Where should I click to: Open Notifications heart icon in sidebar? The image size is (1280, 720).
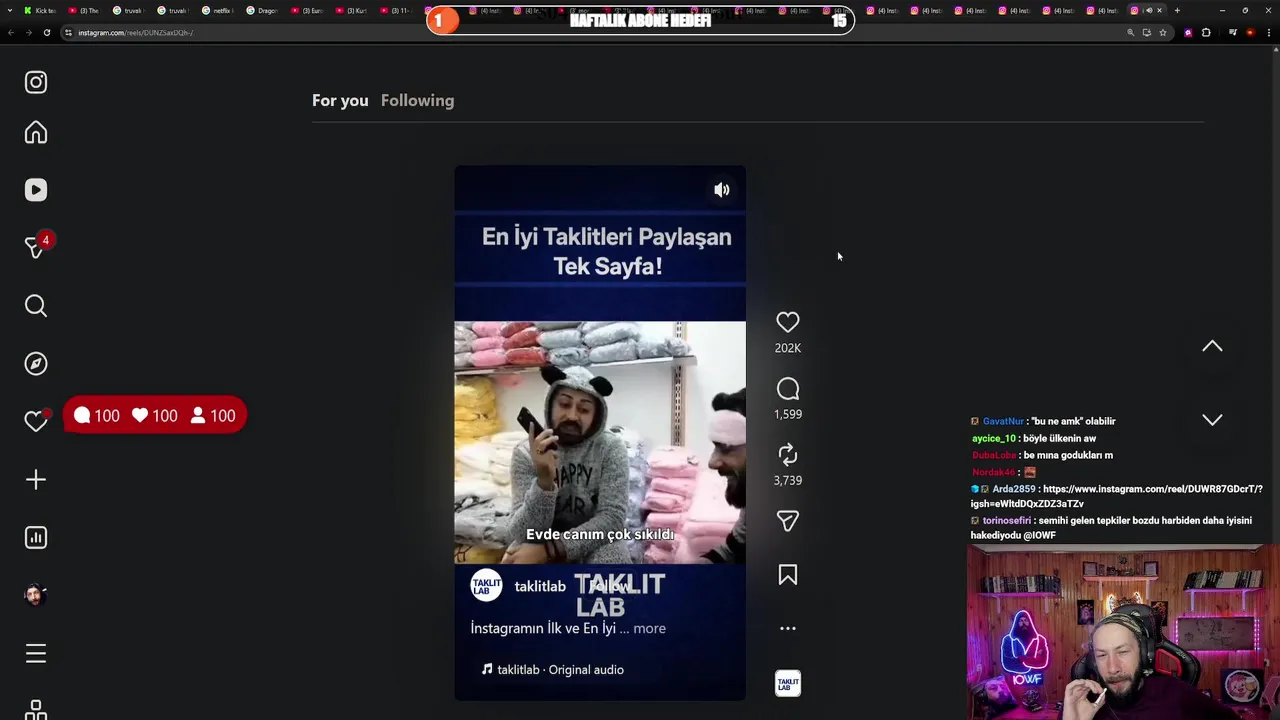pyautogui.click(x=36, y=421)
